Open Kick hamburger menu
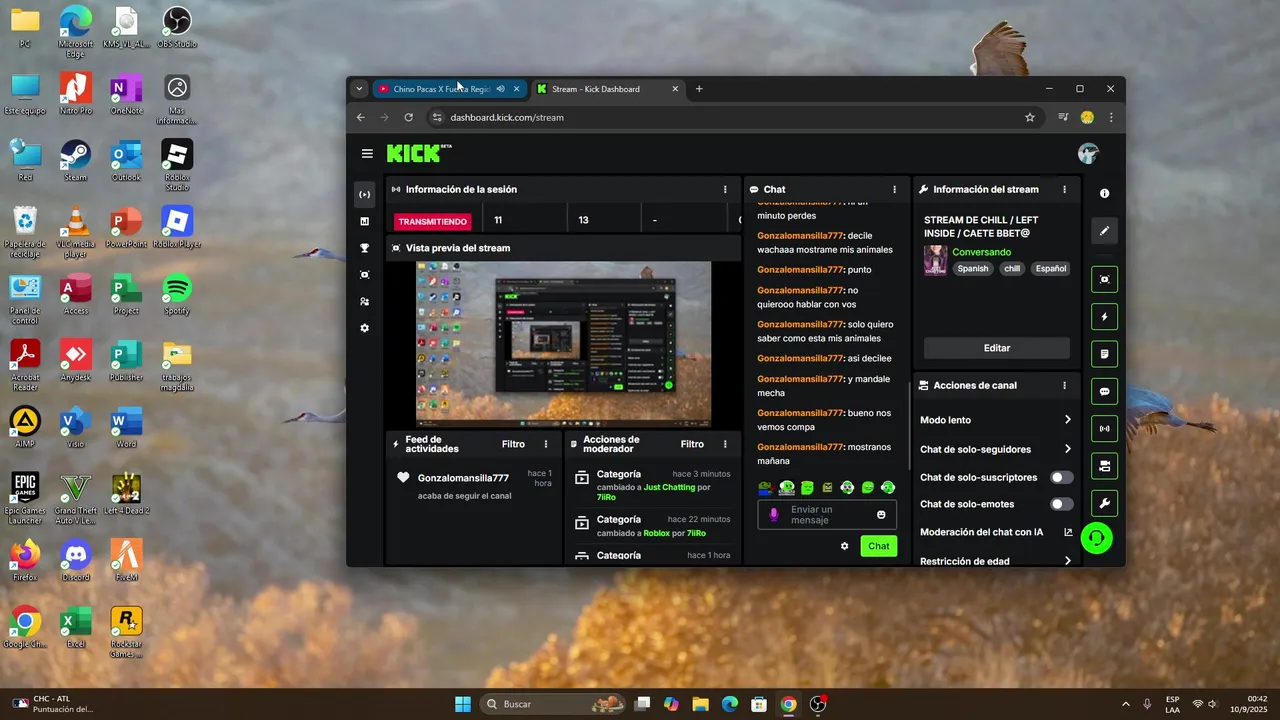Screen dimensions: 1280x720 click(x=367, y=153)
